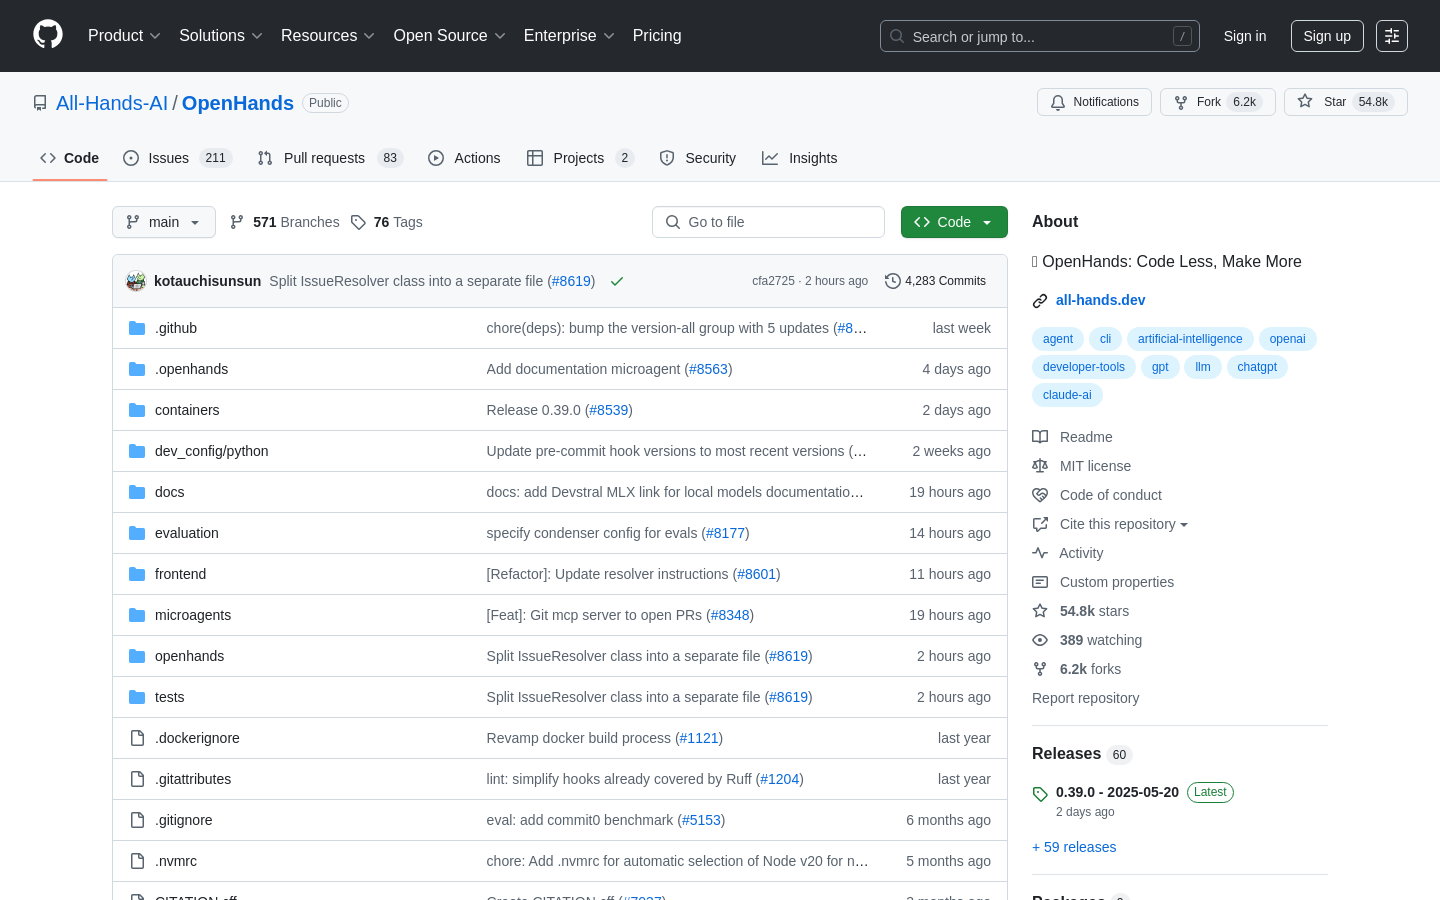Focus the Search or jump to field

[1040, 36]
